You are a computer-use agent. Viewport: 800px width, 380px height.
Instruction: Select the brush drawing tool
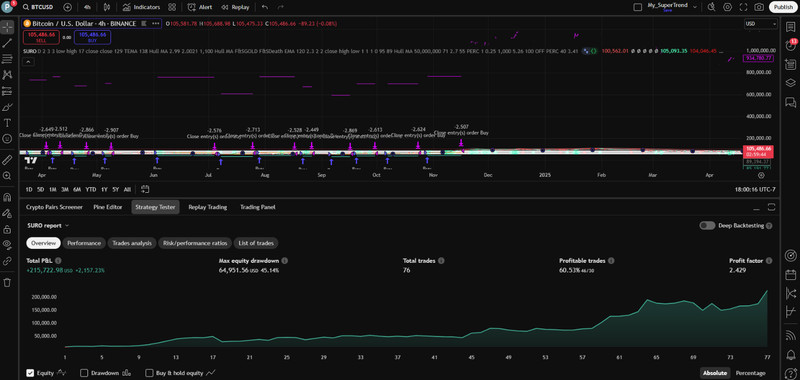[7, 107]
